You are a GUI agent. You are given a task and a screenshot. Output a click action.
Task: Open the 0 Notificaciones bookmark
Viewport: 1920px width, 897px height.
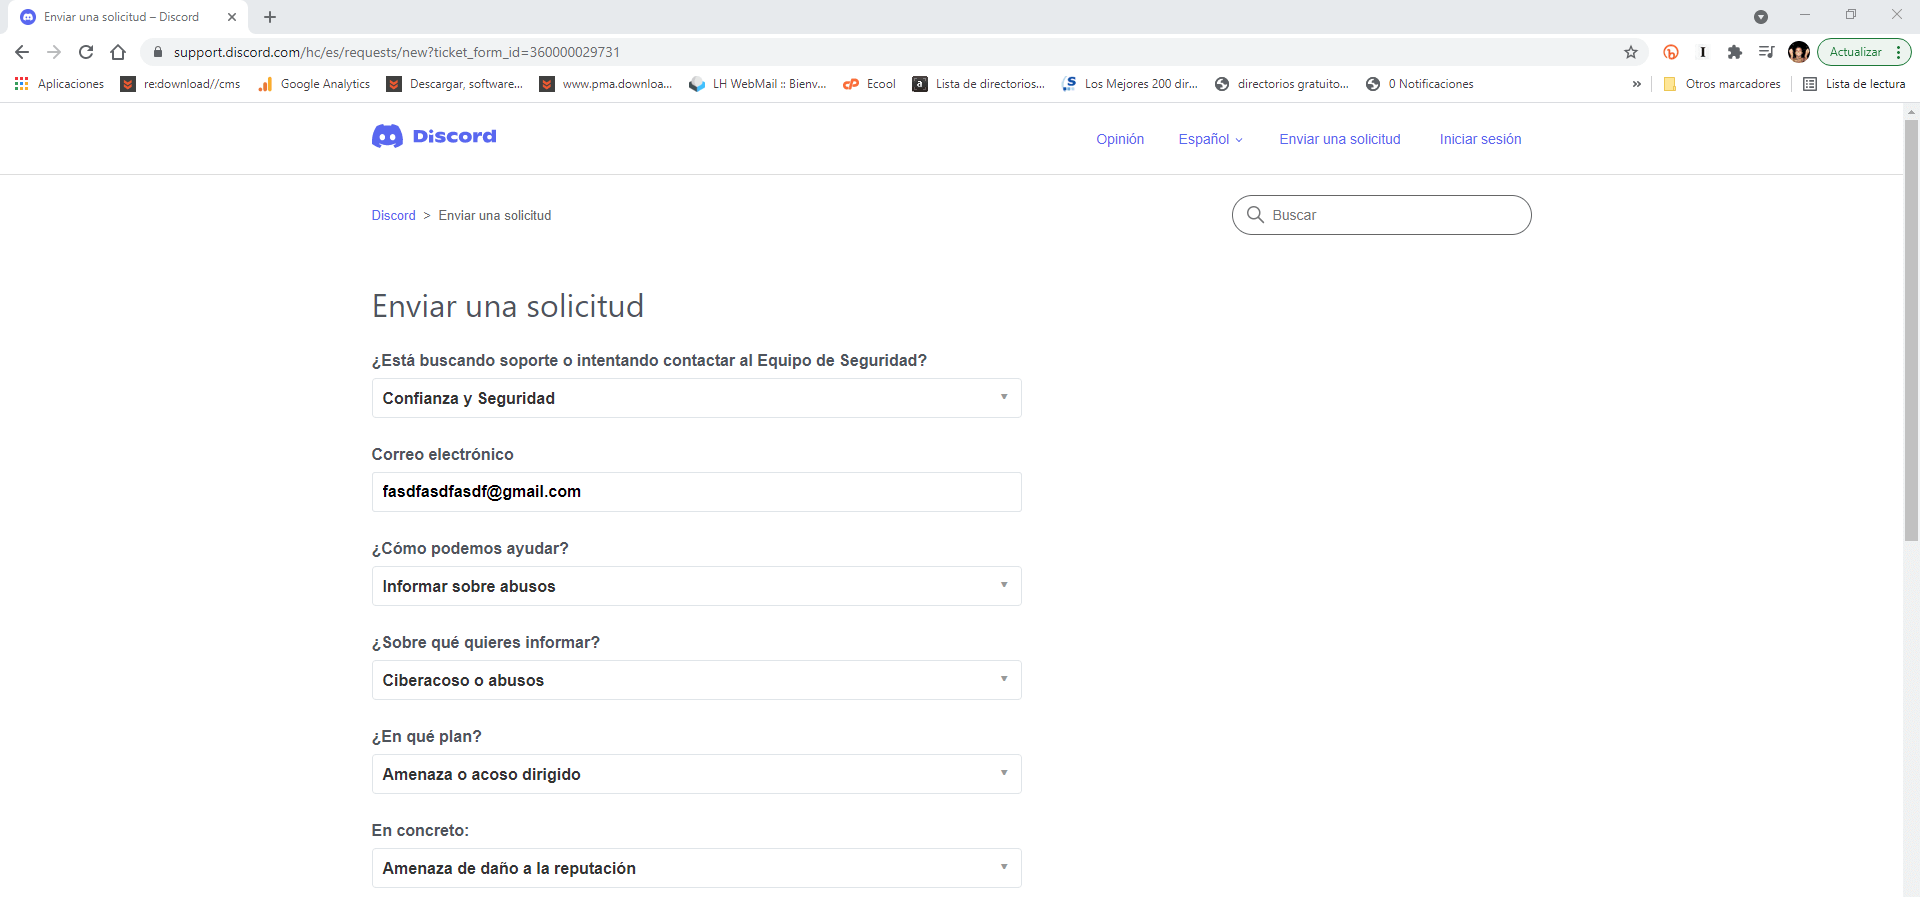(1420, 84)
